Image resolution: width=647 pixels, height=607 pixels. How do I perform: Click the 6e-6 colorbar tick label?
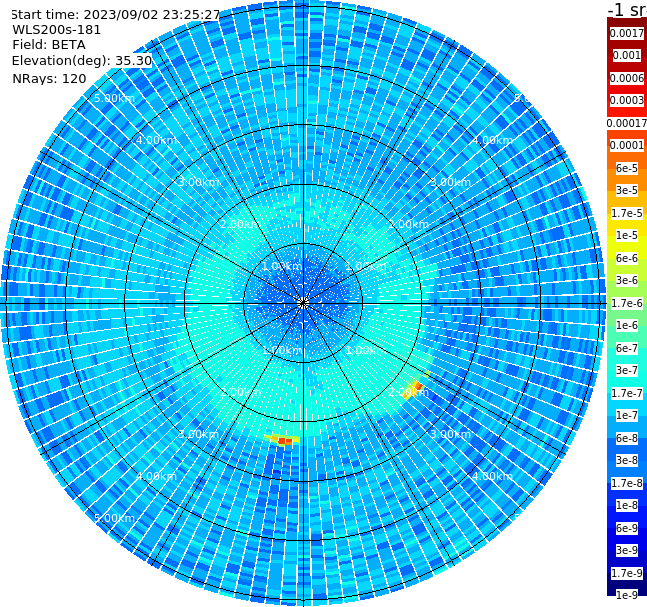point(626,258)
